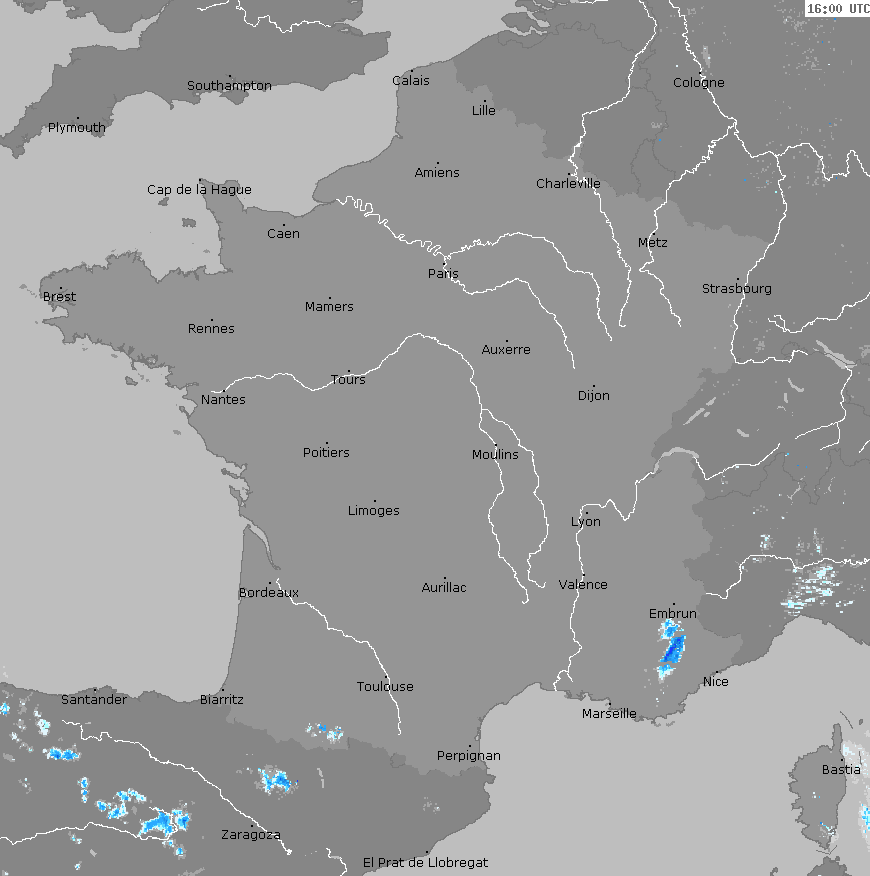Click the radar echo cluster west of Zaragoza
This screenshot has width=870, height=876.
[x=165, y=821]
